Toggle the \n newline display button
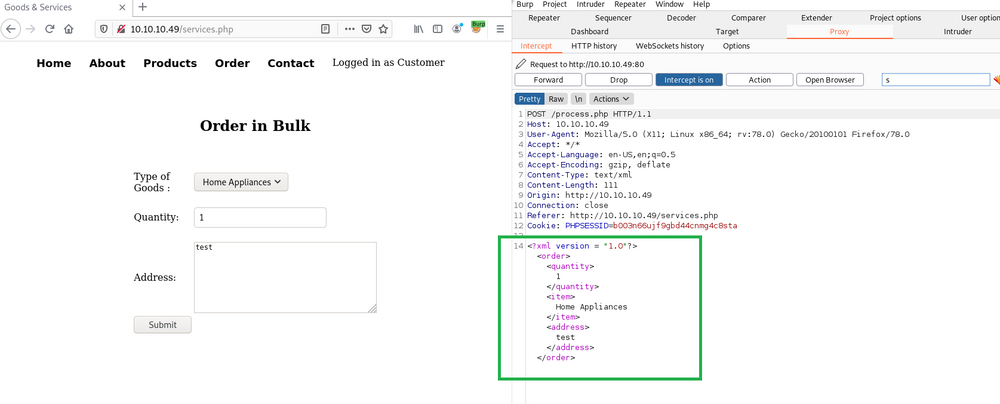 point(578,99)
